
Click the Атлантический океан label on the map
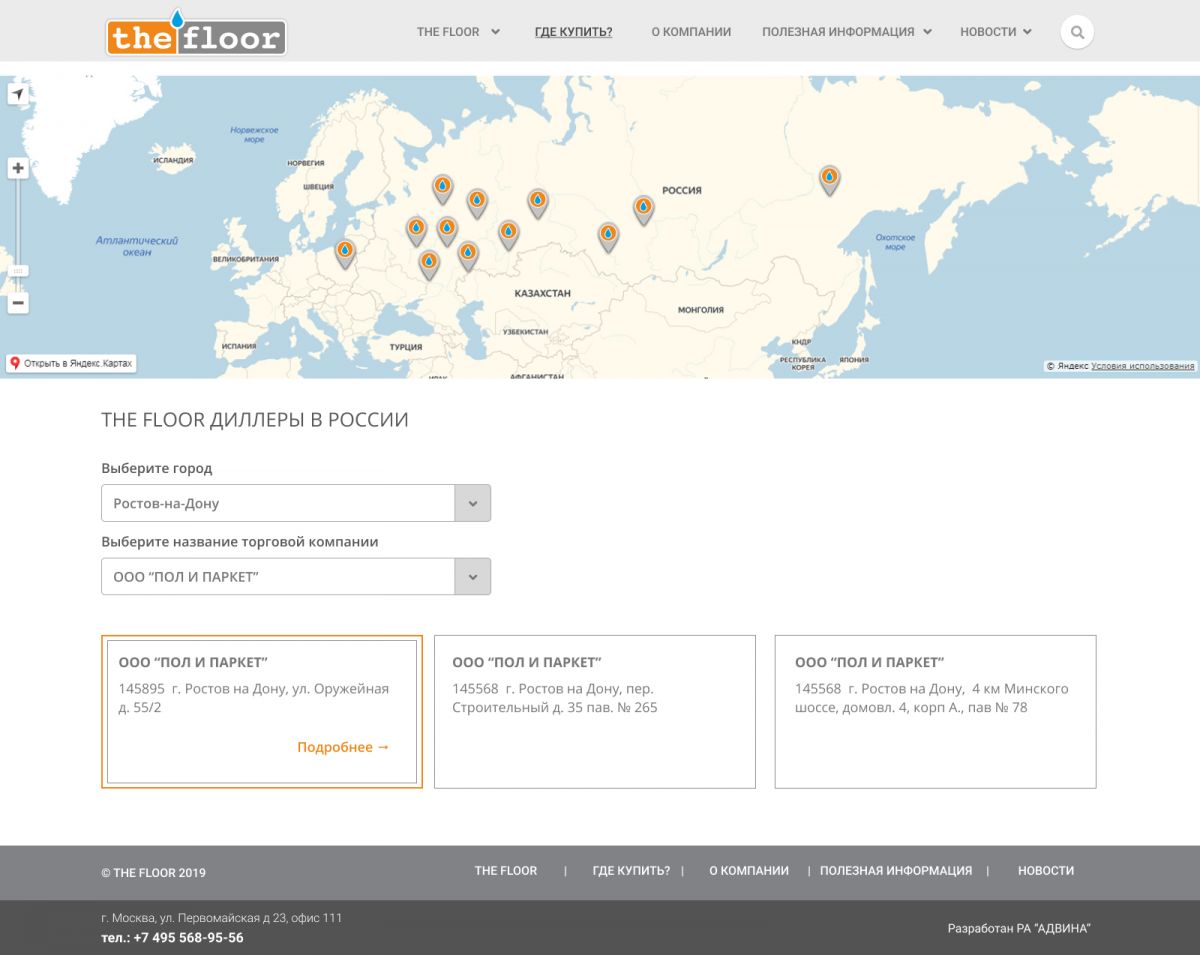coord(137,246)
